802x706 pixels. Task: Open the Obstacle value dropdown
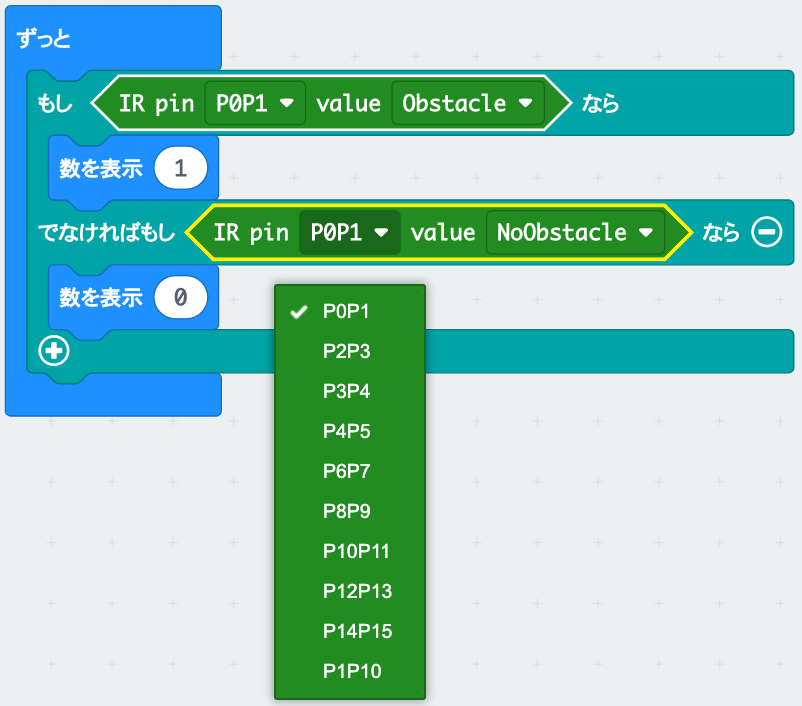click(468, 103)
